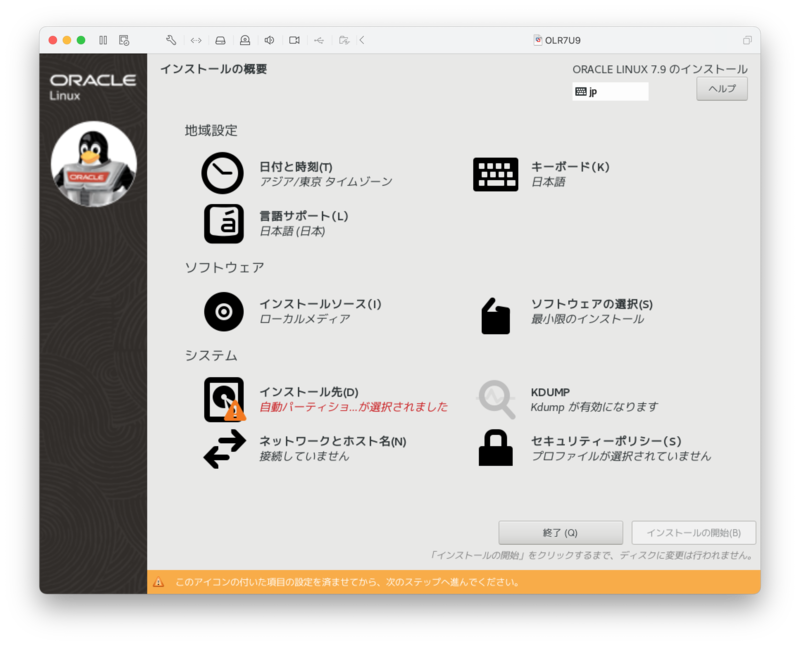Open 日付と時刻(T) settings
Viewport: 800px width, 646px height.
pyautogui.click(x=296, y=167)
